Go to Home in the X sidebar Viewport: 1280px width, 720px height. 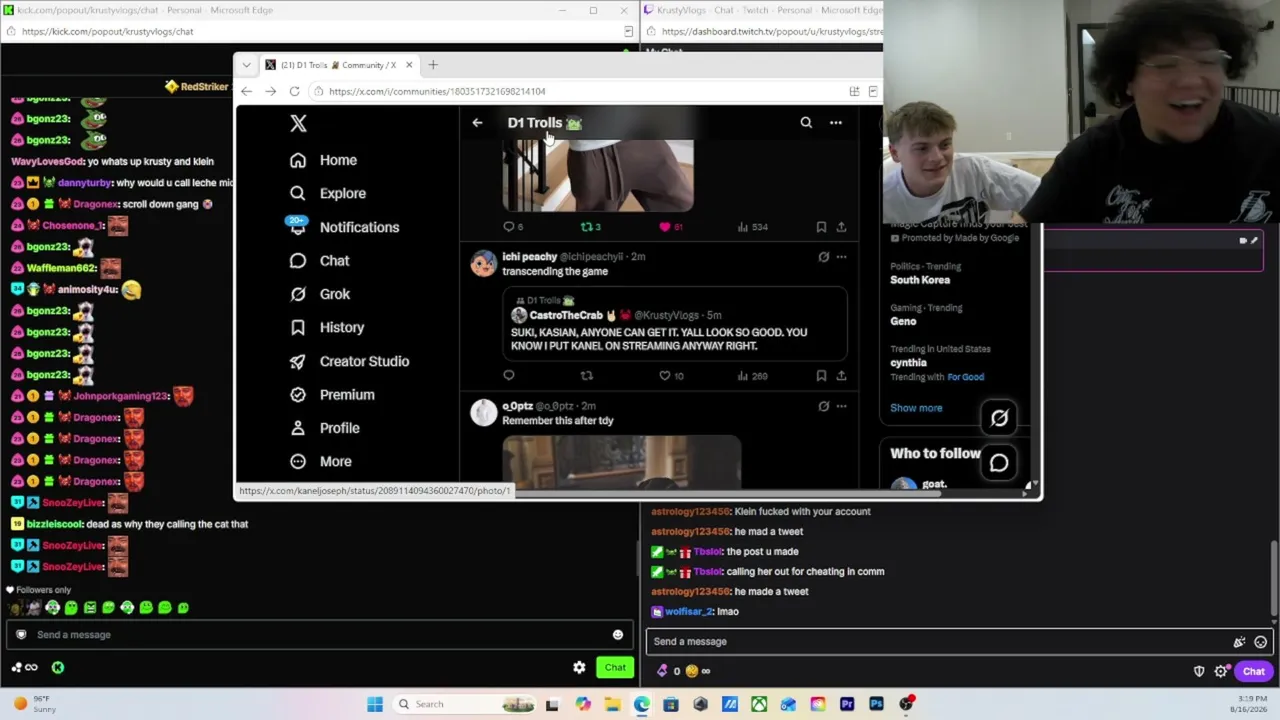[323, 160]
